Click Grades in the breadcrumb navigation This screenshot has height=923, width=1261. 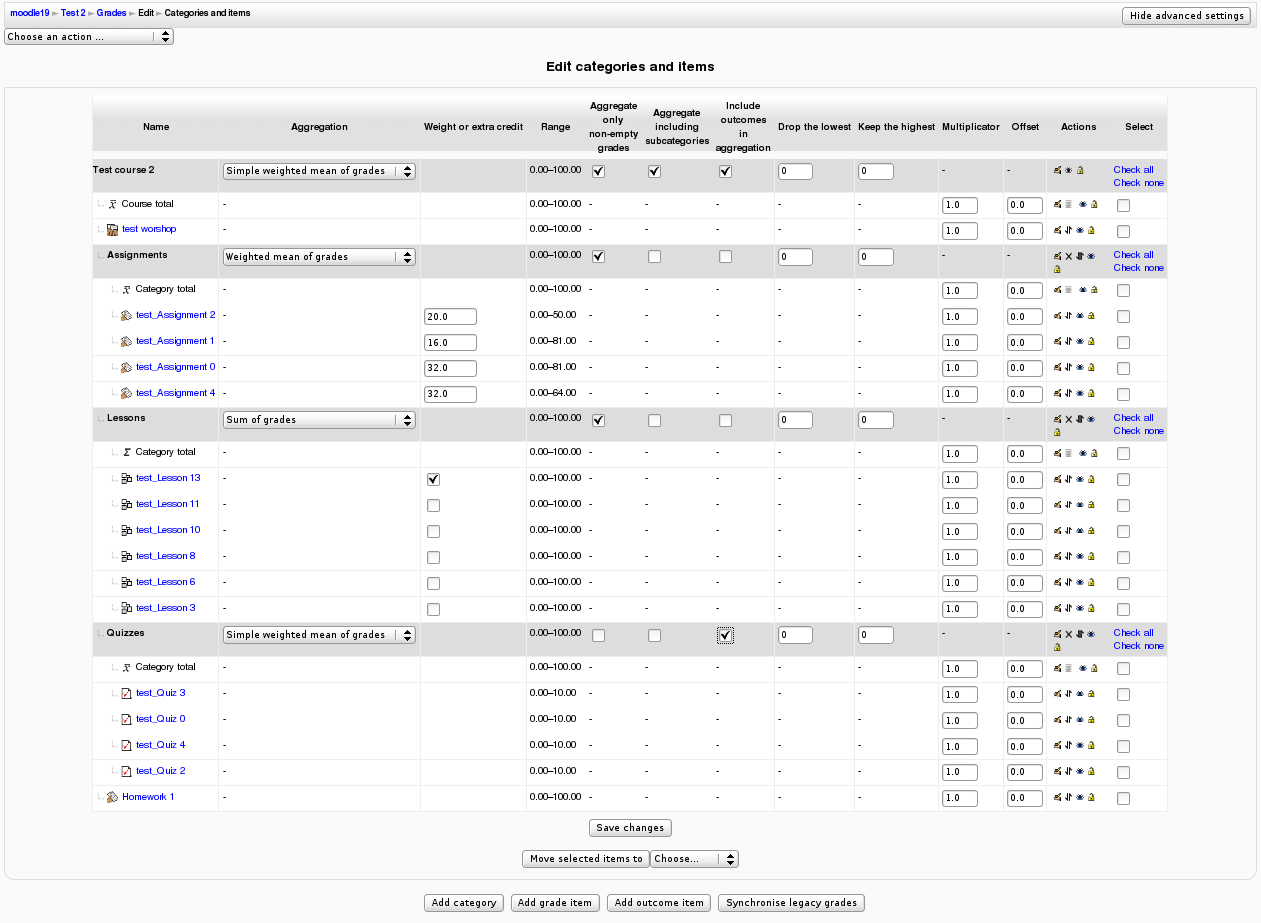point(111,13)
